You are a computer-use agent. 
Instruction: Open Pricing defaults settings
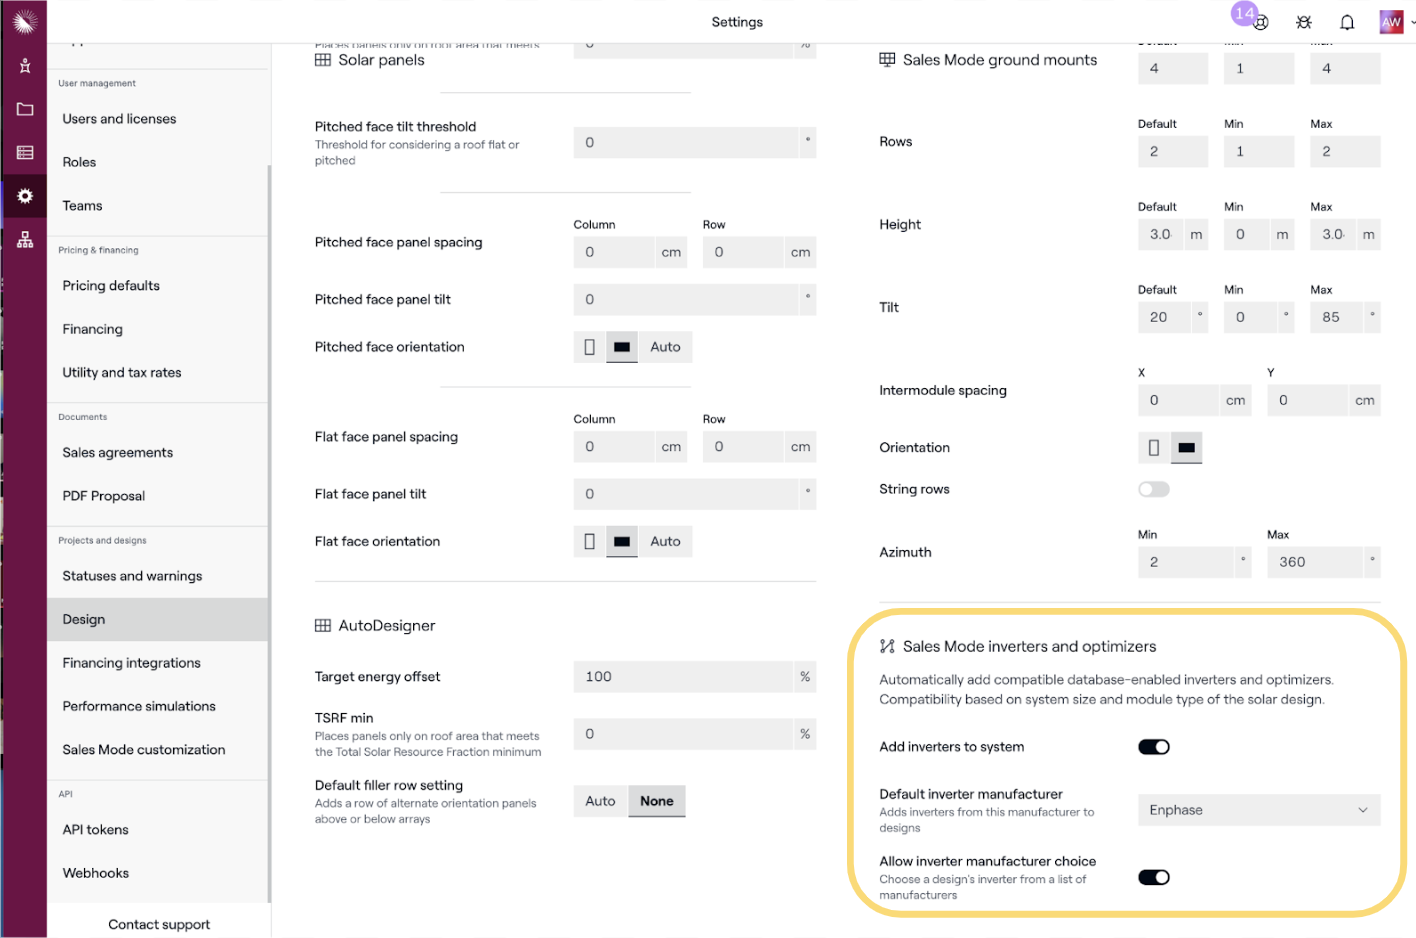point(111,286)
